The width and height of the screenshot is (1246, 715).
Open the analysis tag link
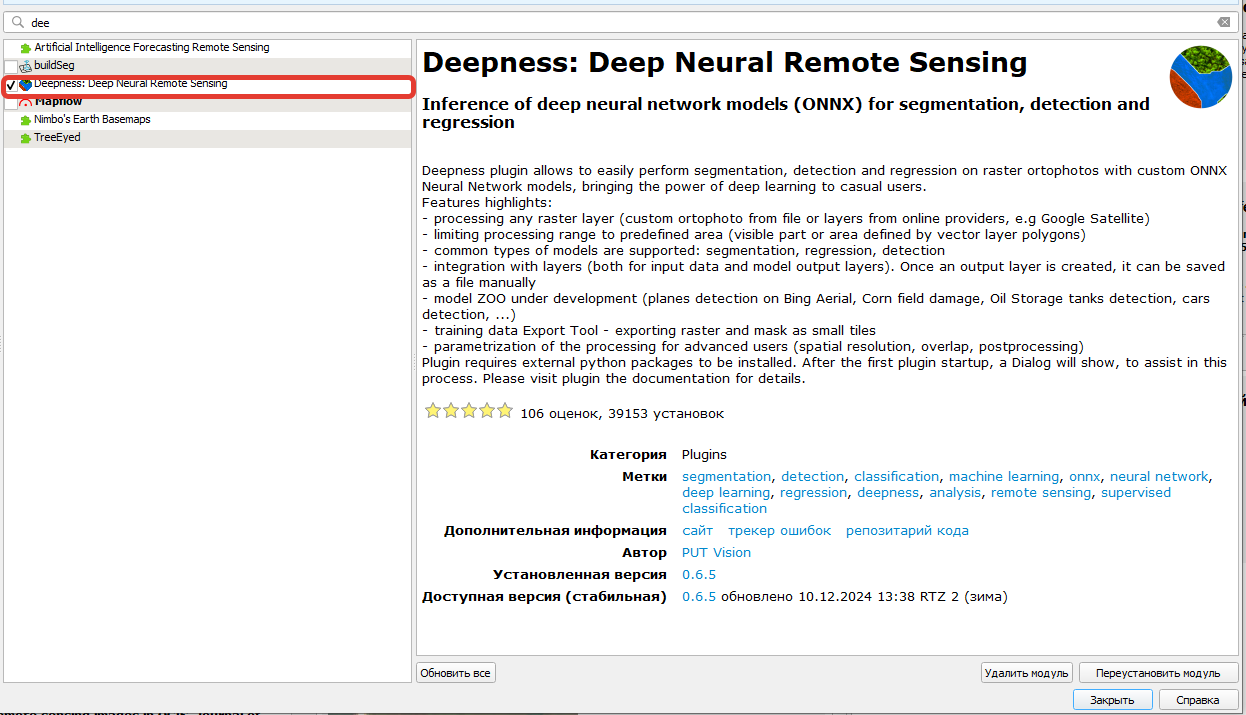[x=954, y=492]
